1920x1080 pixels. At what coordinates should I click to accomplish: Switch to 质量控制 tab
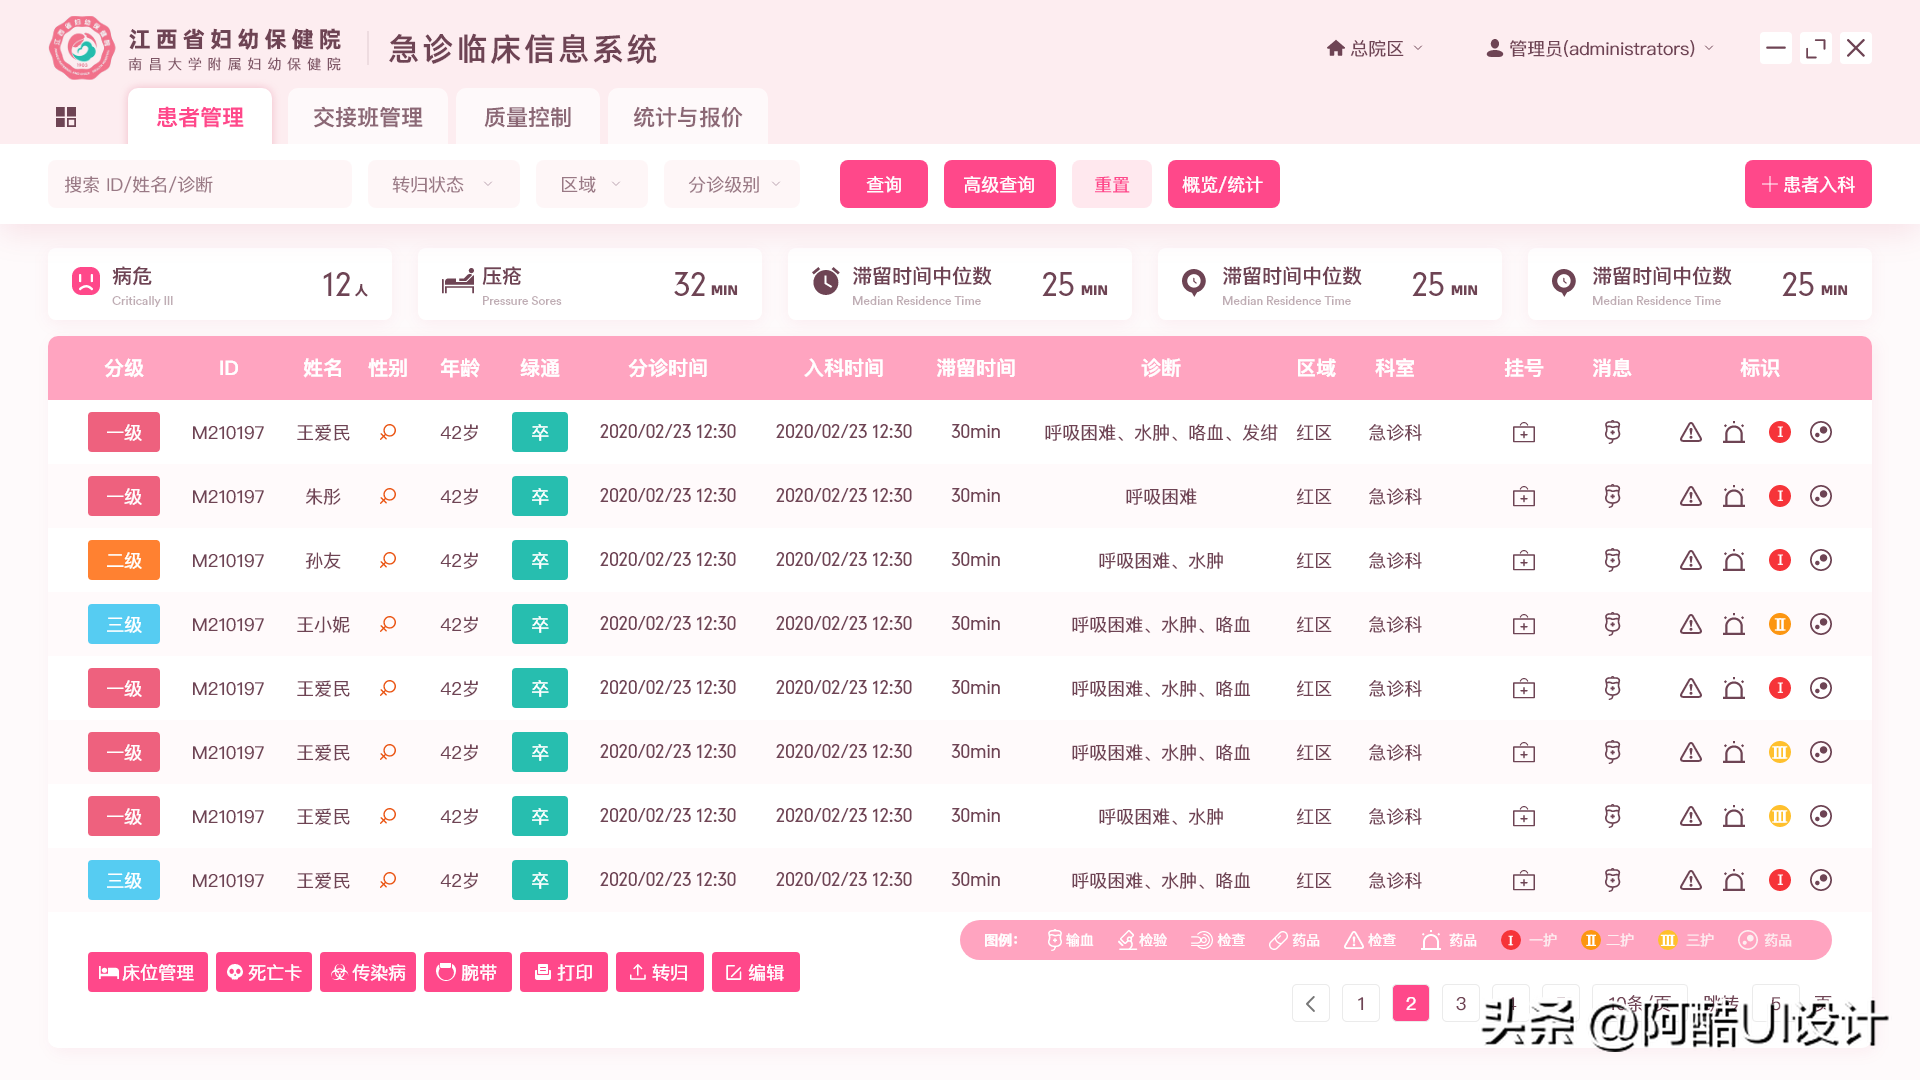click(x=528, y=117)
